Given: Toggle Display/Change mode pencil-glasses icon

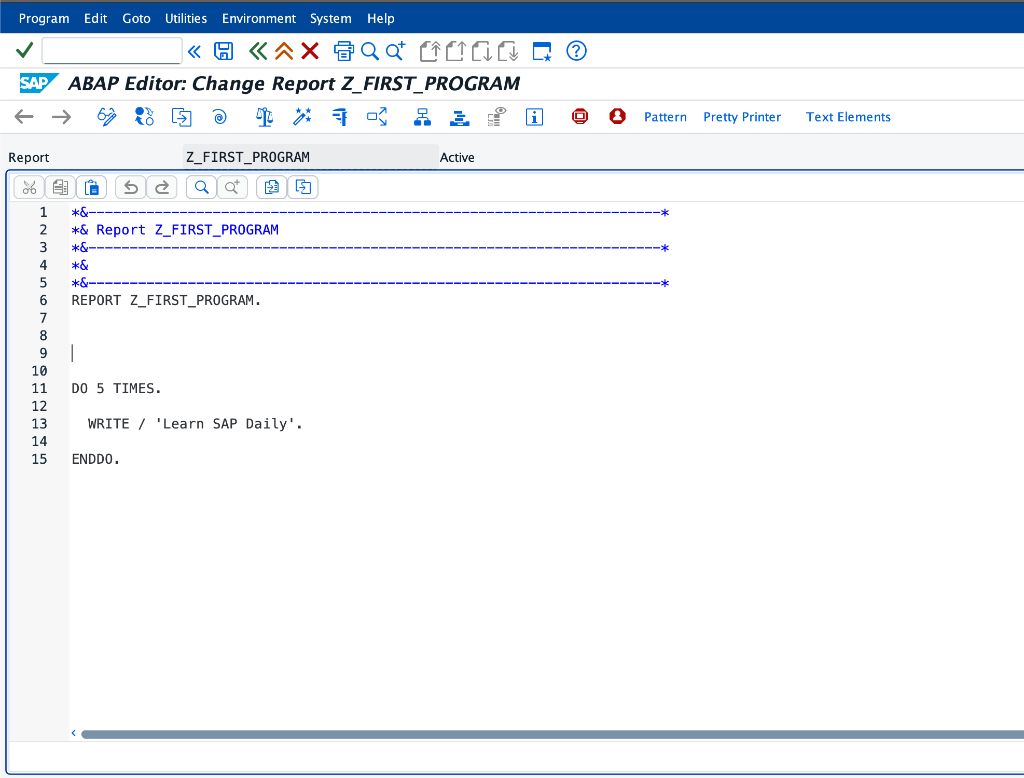Looking at the screenshot, I should [x=106, y=117].
